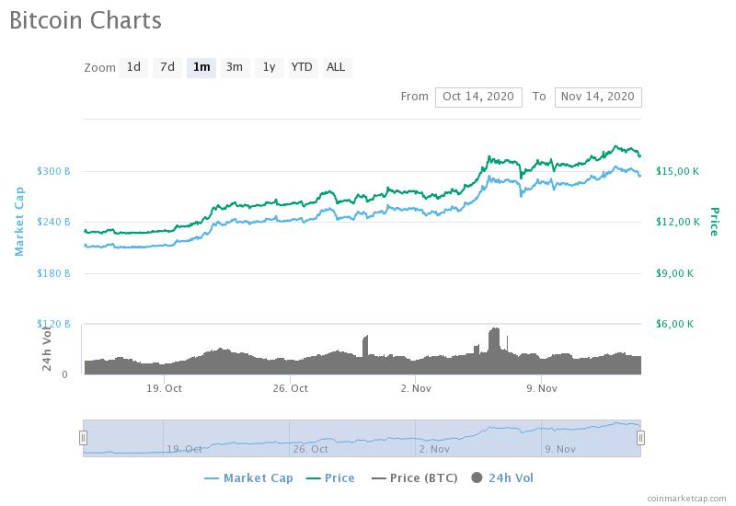The height and width of the screenshot is (506, 736).
Task: Click the $9,00 K price axis label
Action: 675,273
